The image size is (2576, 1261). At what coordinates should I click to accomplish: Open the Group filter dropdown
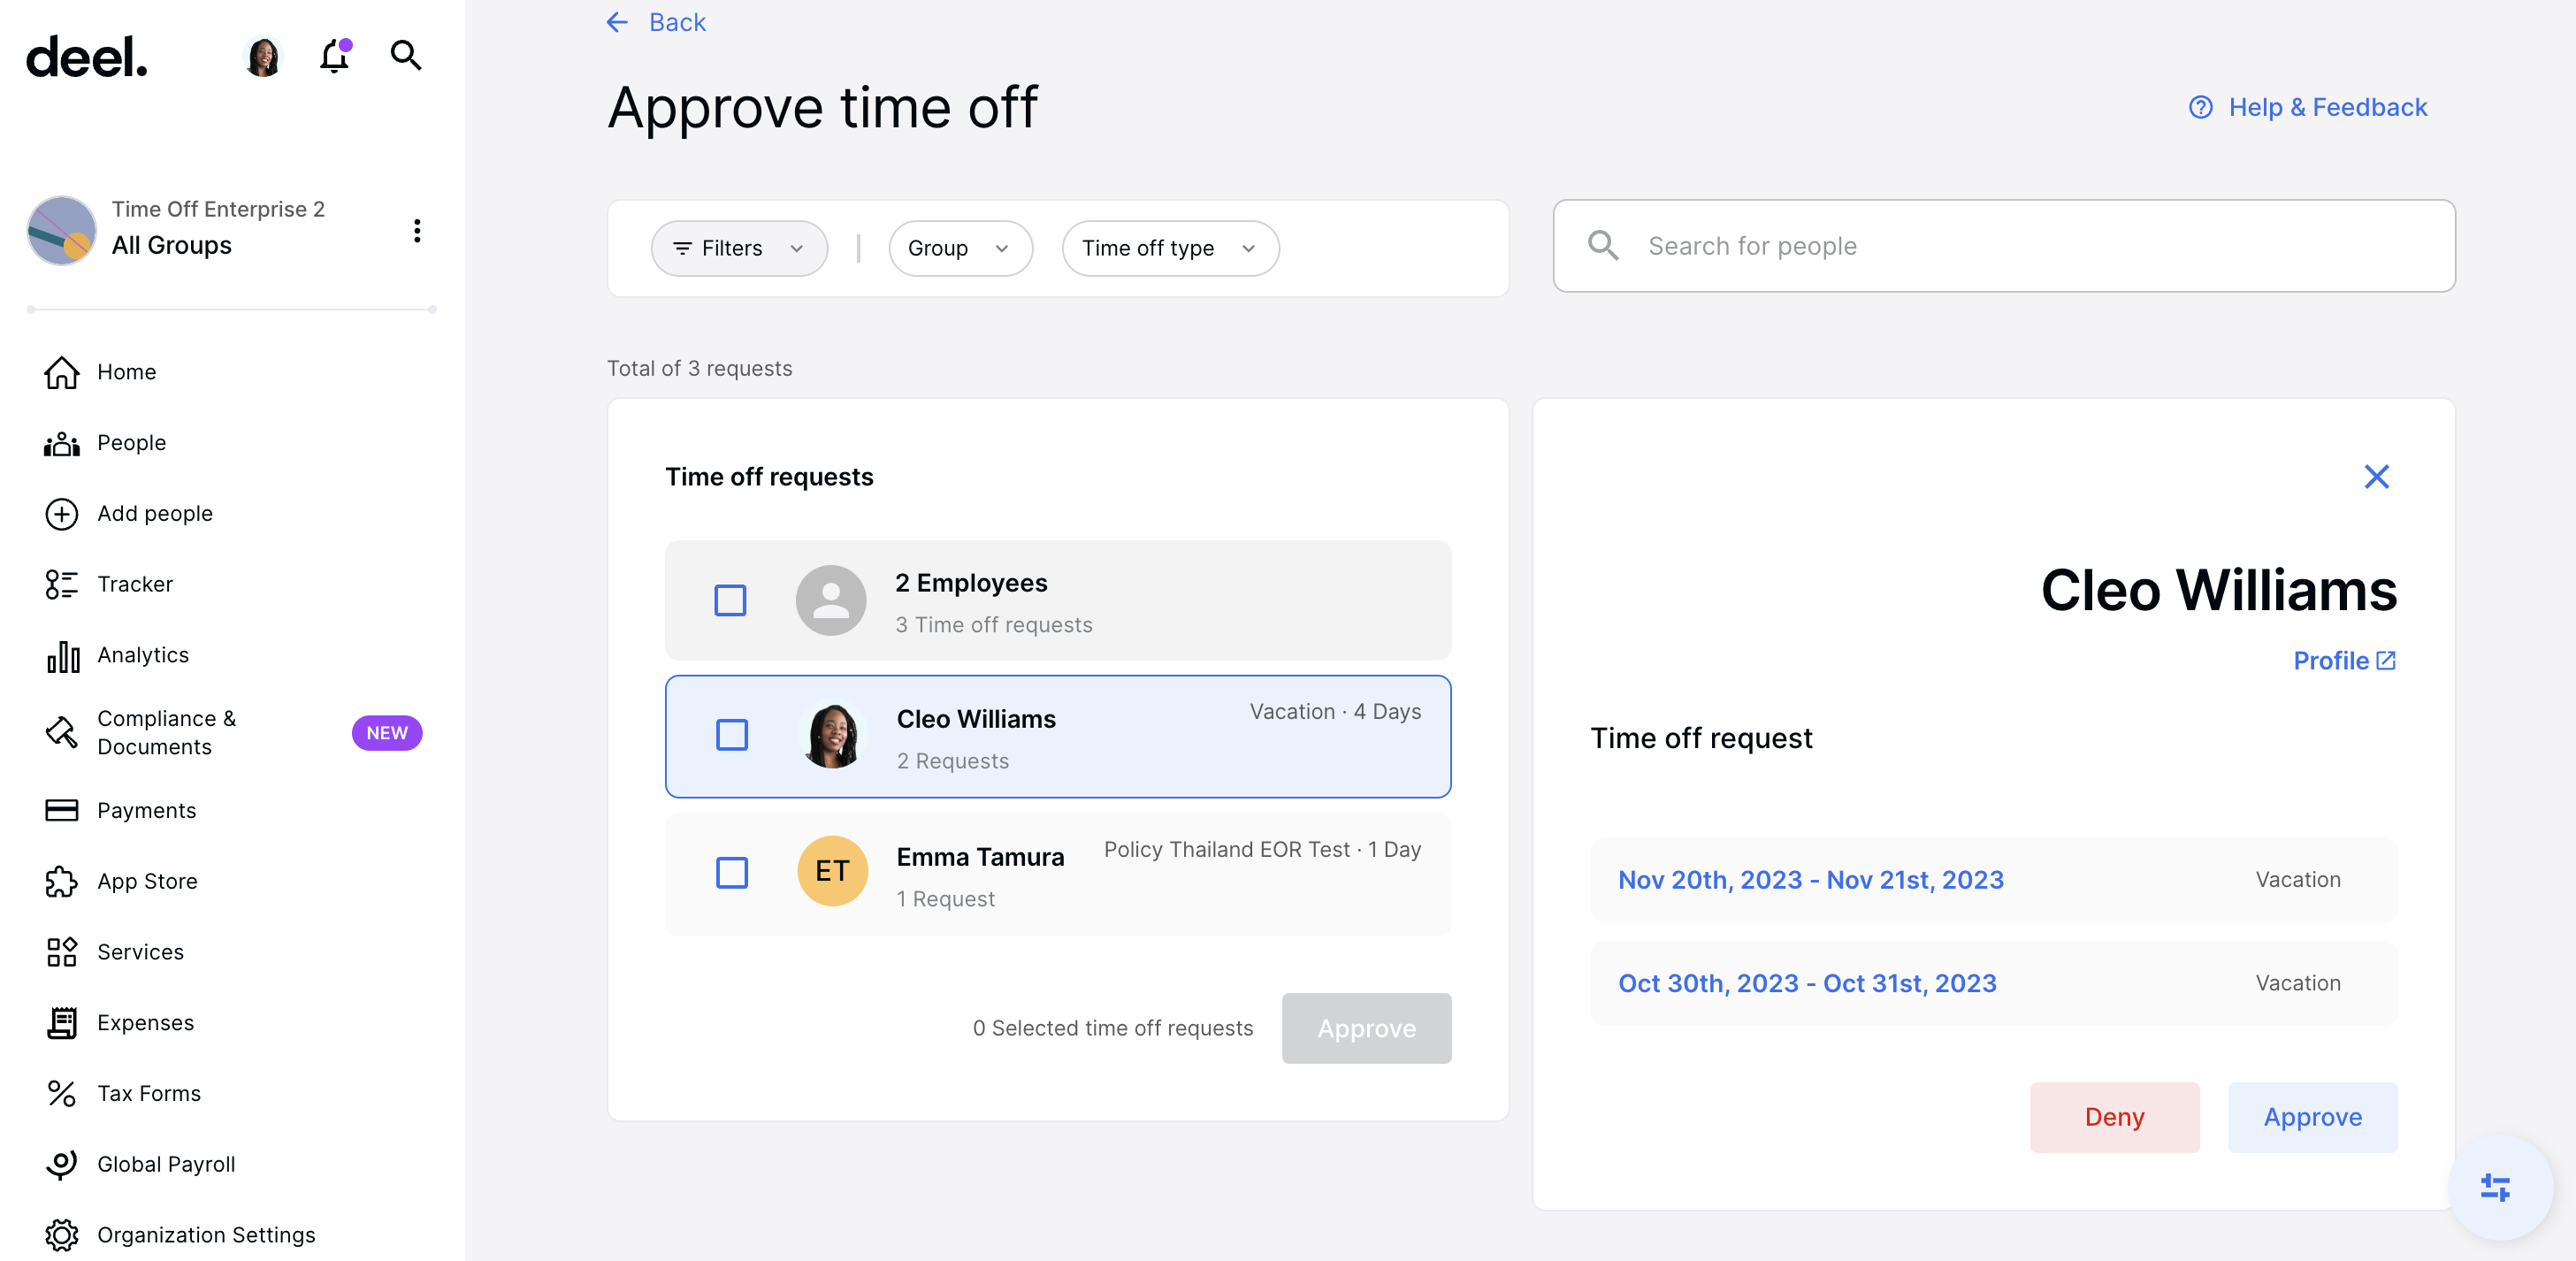(x=959, y=248)
